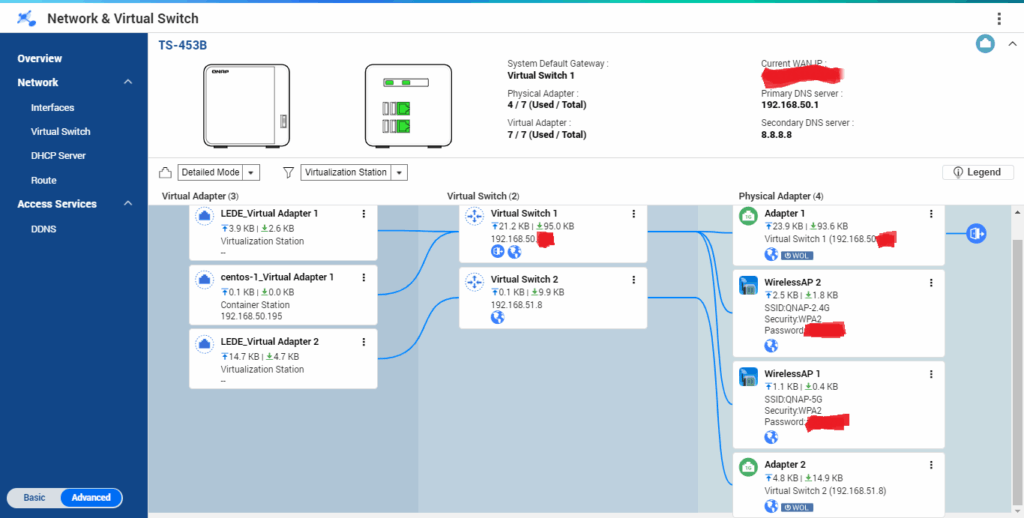
Task: Open LEDE_Virtual Adapter 1 options menu
Action: point(364,214)
